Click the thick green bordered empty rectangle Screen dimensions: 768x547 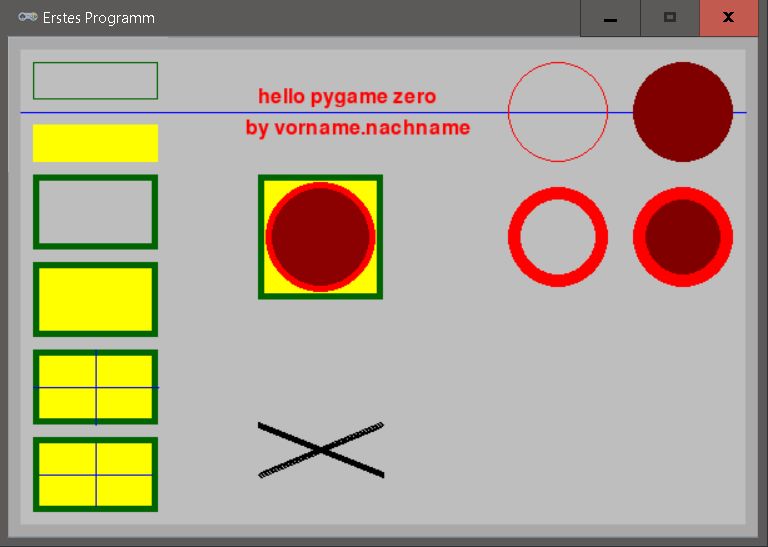[96, 212]
